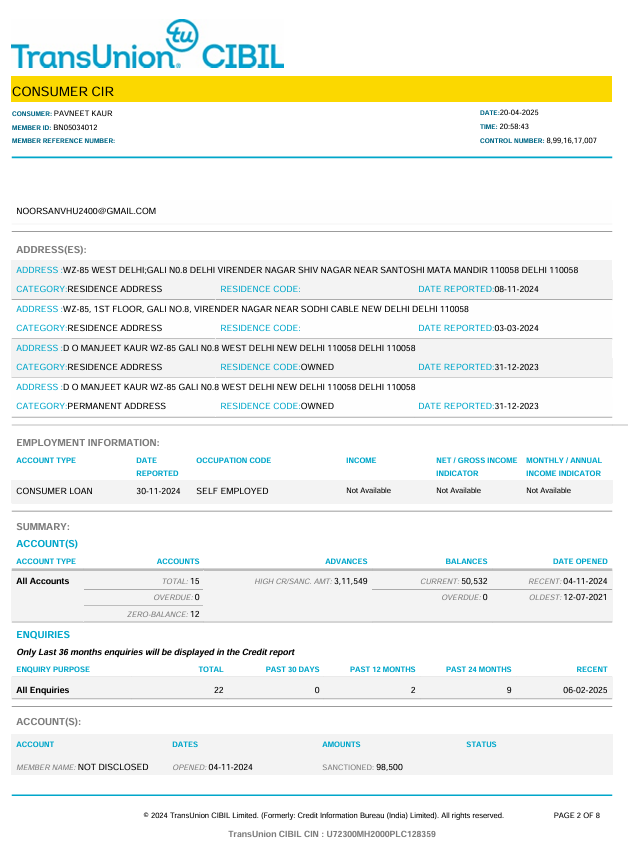The image size is (628, 841).
Task: Select member ID BN05034012
Action: [x=75, y=127]
